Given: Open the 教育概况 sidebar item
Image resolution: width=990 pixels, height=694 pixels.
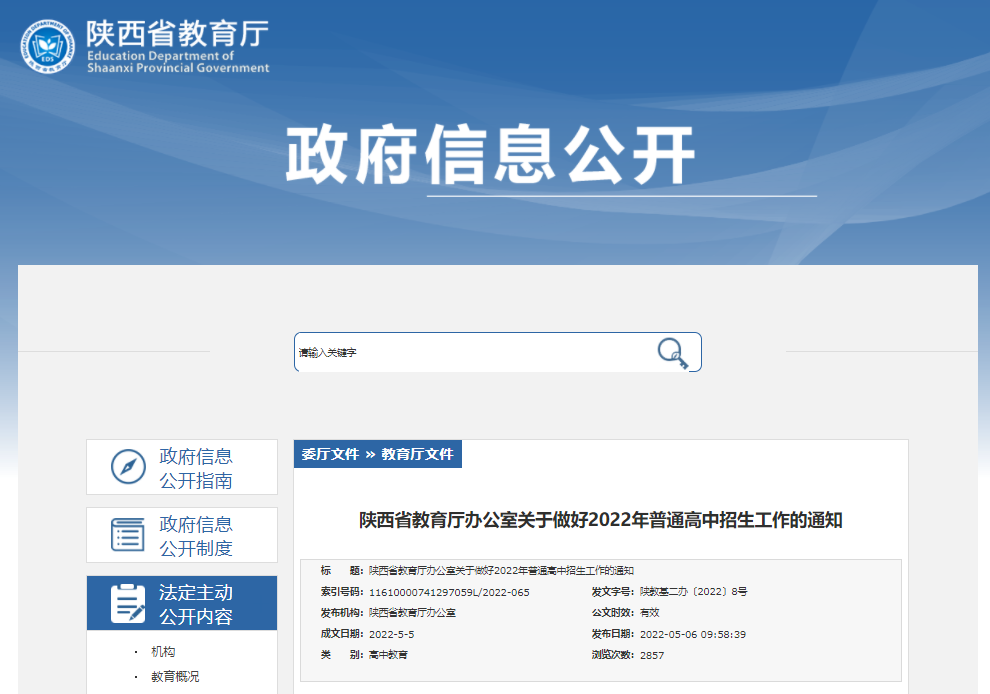Looking at the screenshot, I should (175, 677).
